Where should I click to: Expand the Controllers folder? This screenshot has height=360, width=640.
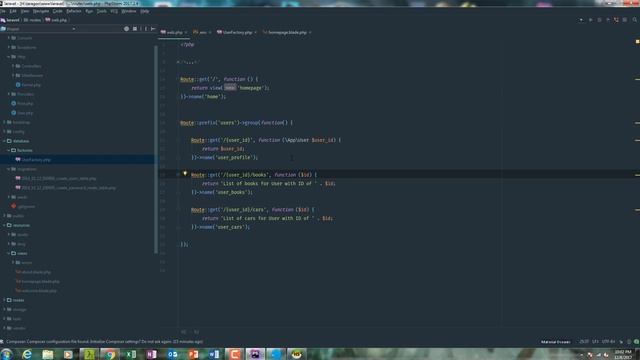[x=13, y=66]
